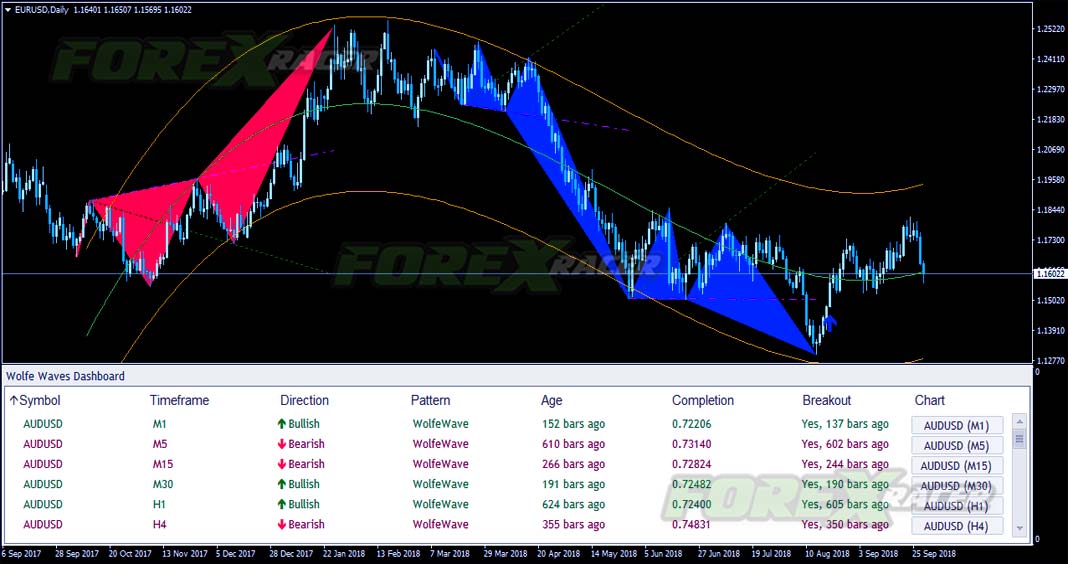Click 'Yes, 350 bars ago' breakout cell
The image size is (1068, 564).
[x=845, y=524]
